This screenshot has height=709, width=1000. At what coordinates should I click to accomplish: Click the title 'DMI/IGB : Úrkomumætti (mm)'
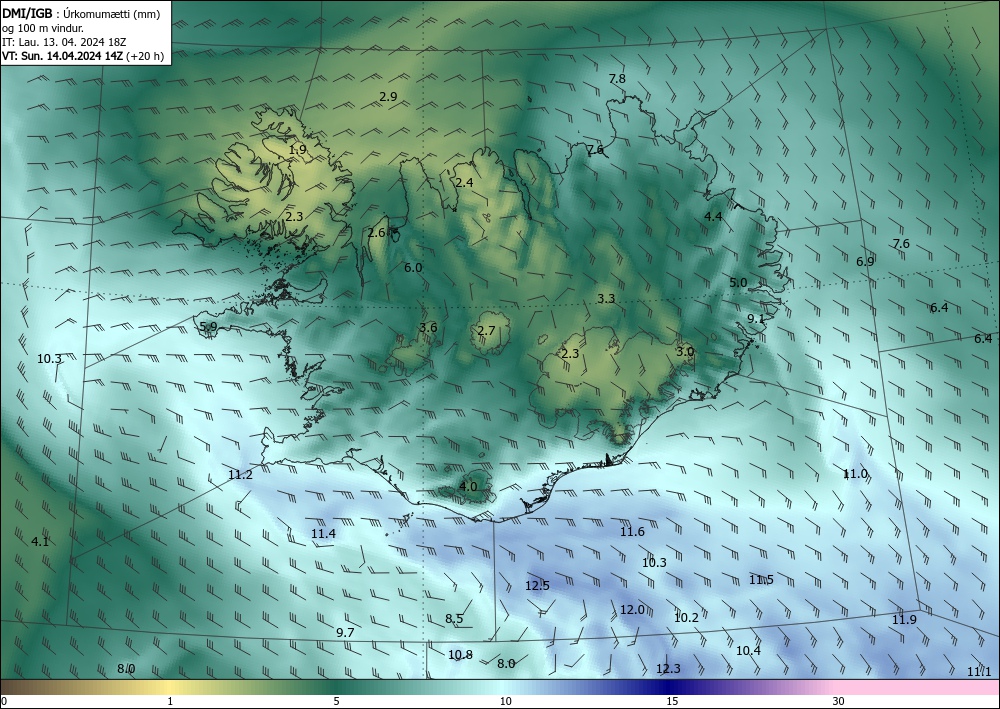82,13
